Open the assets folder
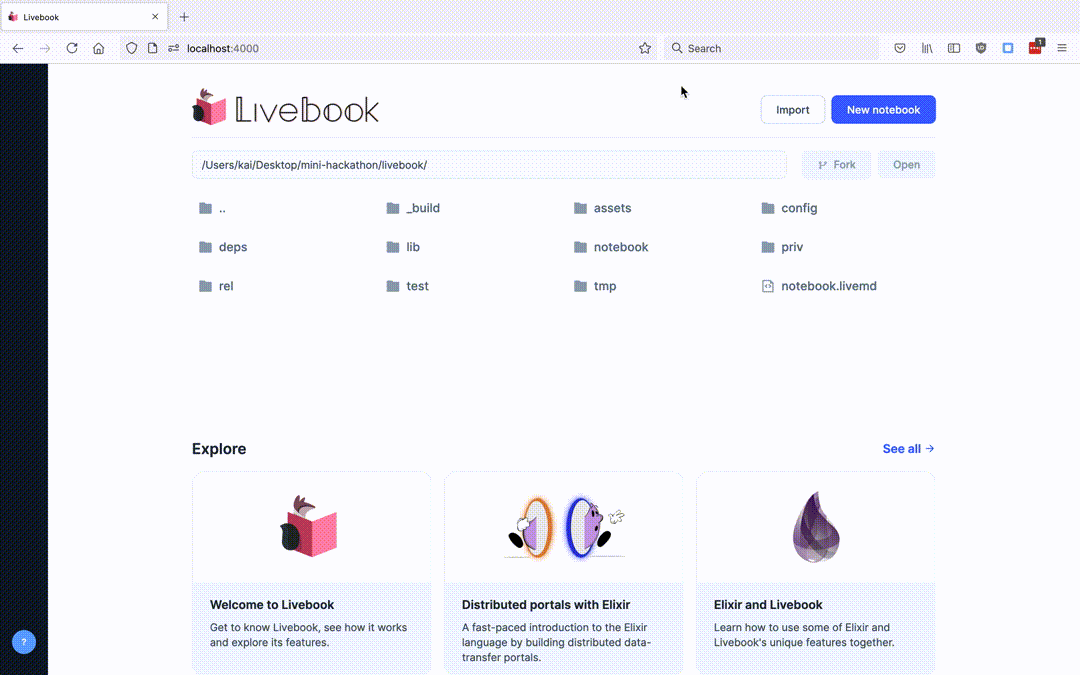1080x675 pixels. click(x=602, y=208)
